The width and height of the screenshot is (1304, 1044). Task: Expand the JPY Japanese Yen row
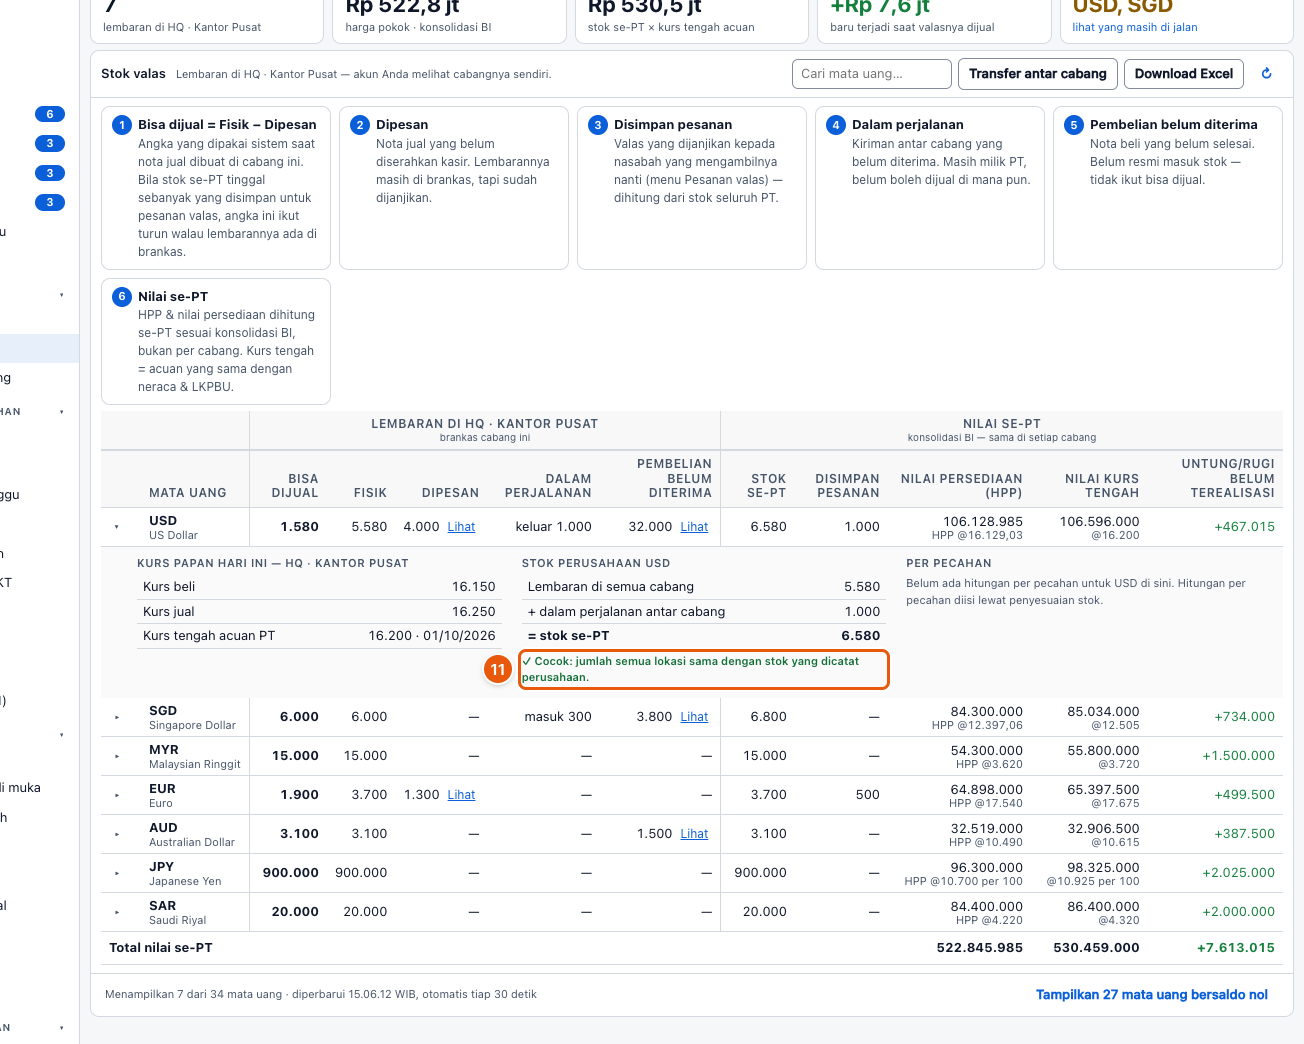click(117, 873)
